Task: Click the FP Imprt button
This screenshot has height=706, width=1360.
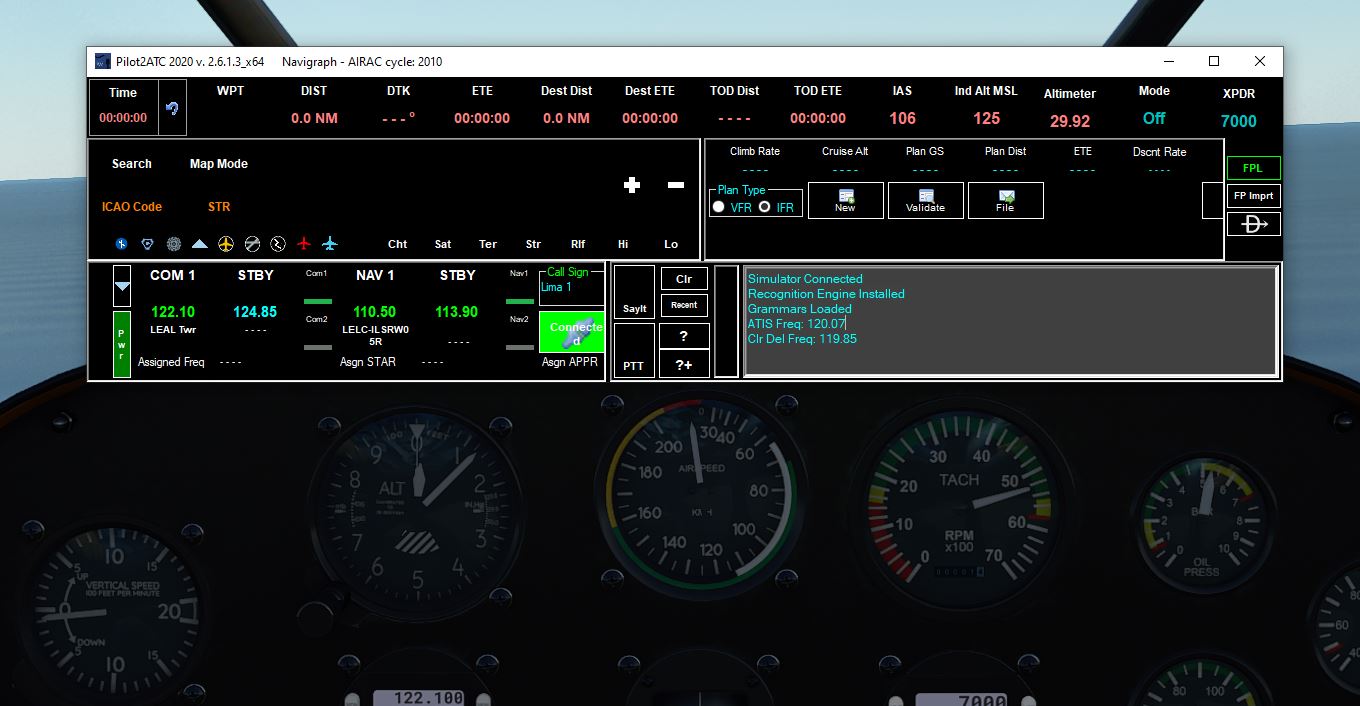Action: (1253, 196)
